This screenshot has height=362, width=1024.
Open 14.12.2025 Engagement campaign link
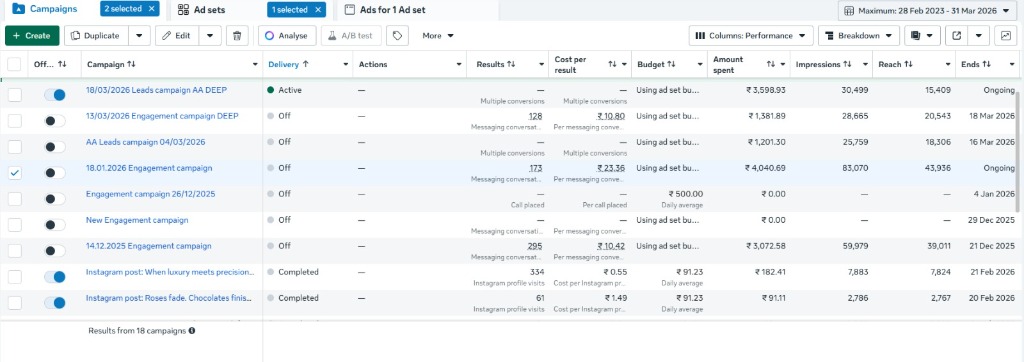click(x=149, y=246)
